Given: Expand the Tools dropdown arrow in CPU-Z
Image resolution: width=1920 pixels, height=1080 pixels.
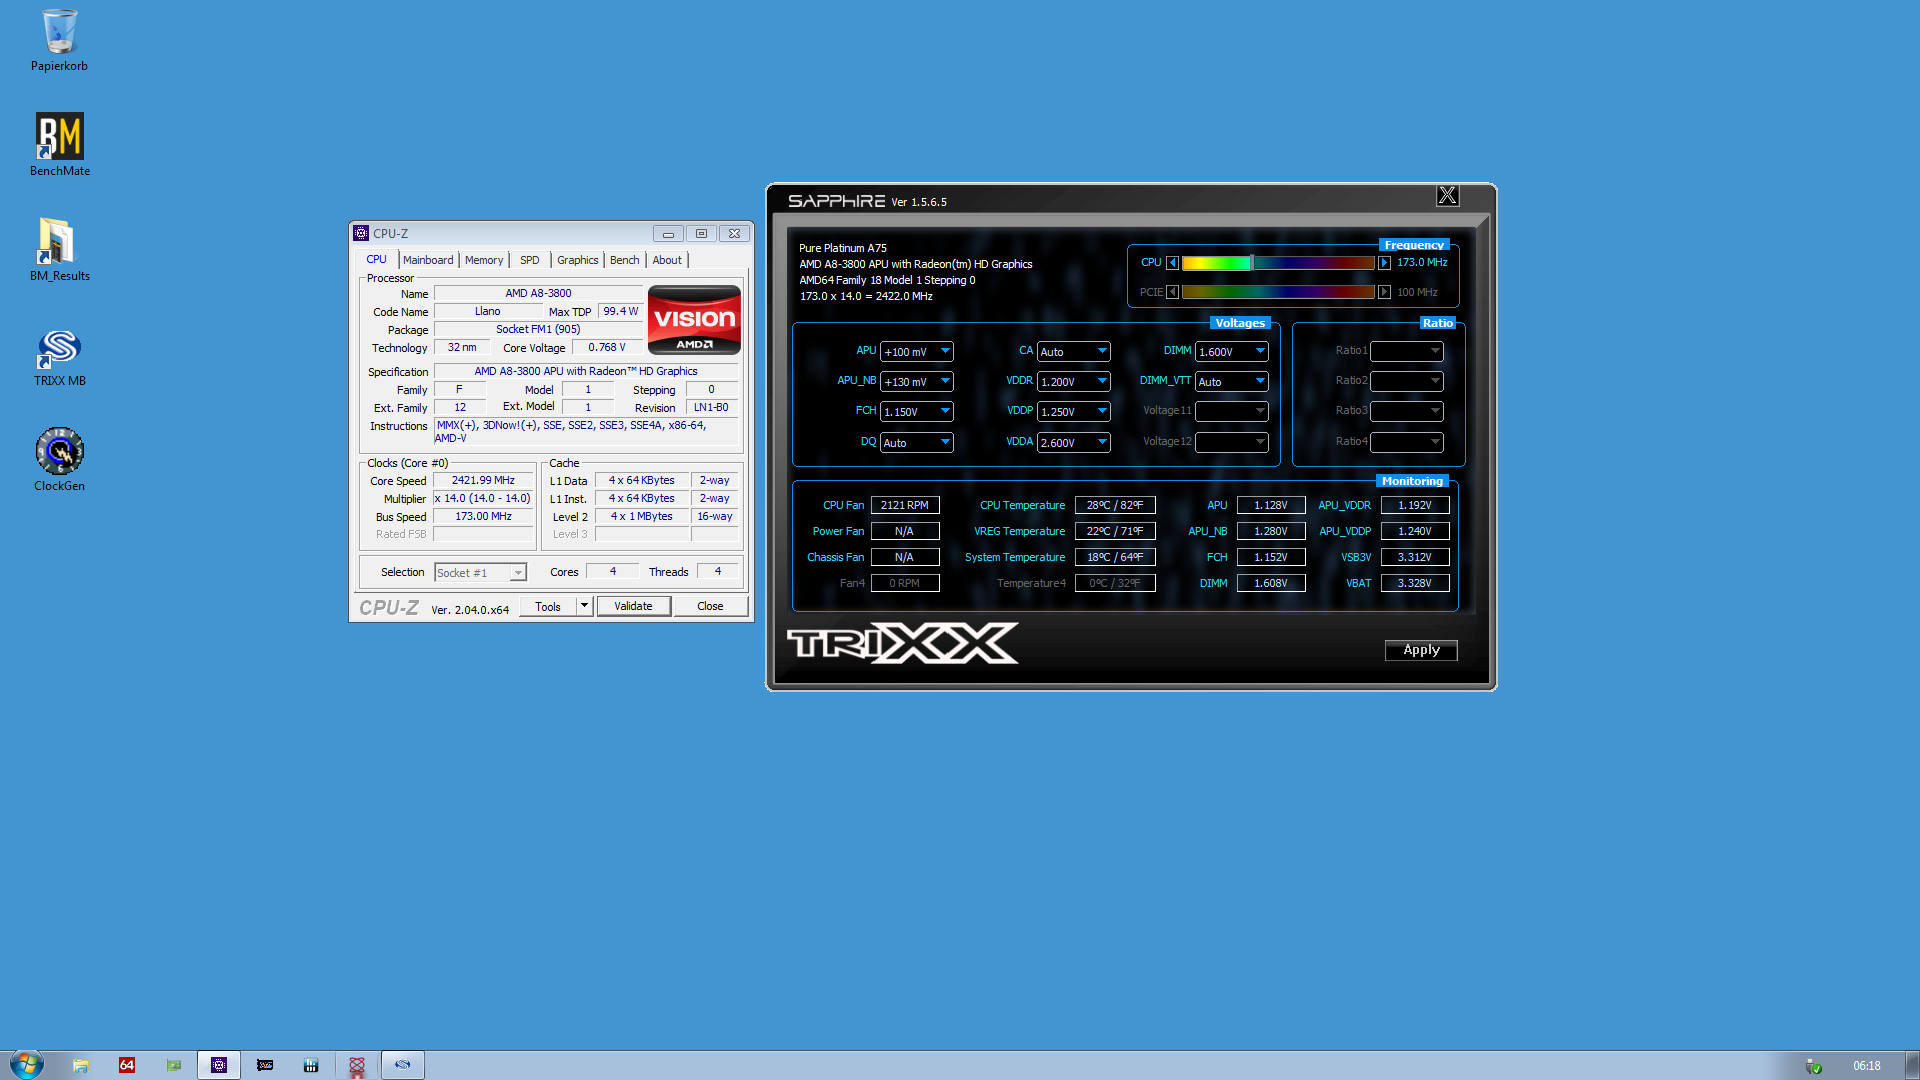Looking at the screenshot, I should pyautogui.click(x=585, y=606).
